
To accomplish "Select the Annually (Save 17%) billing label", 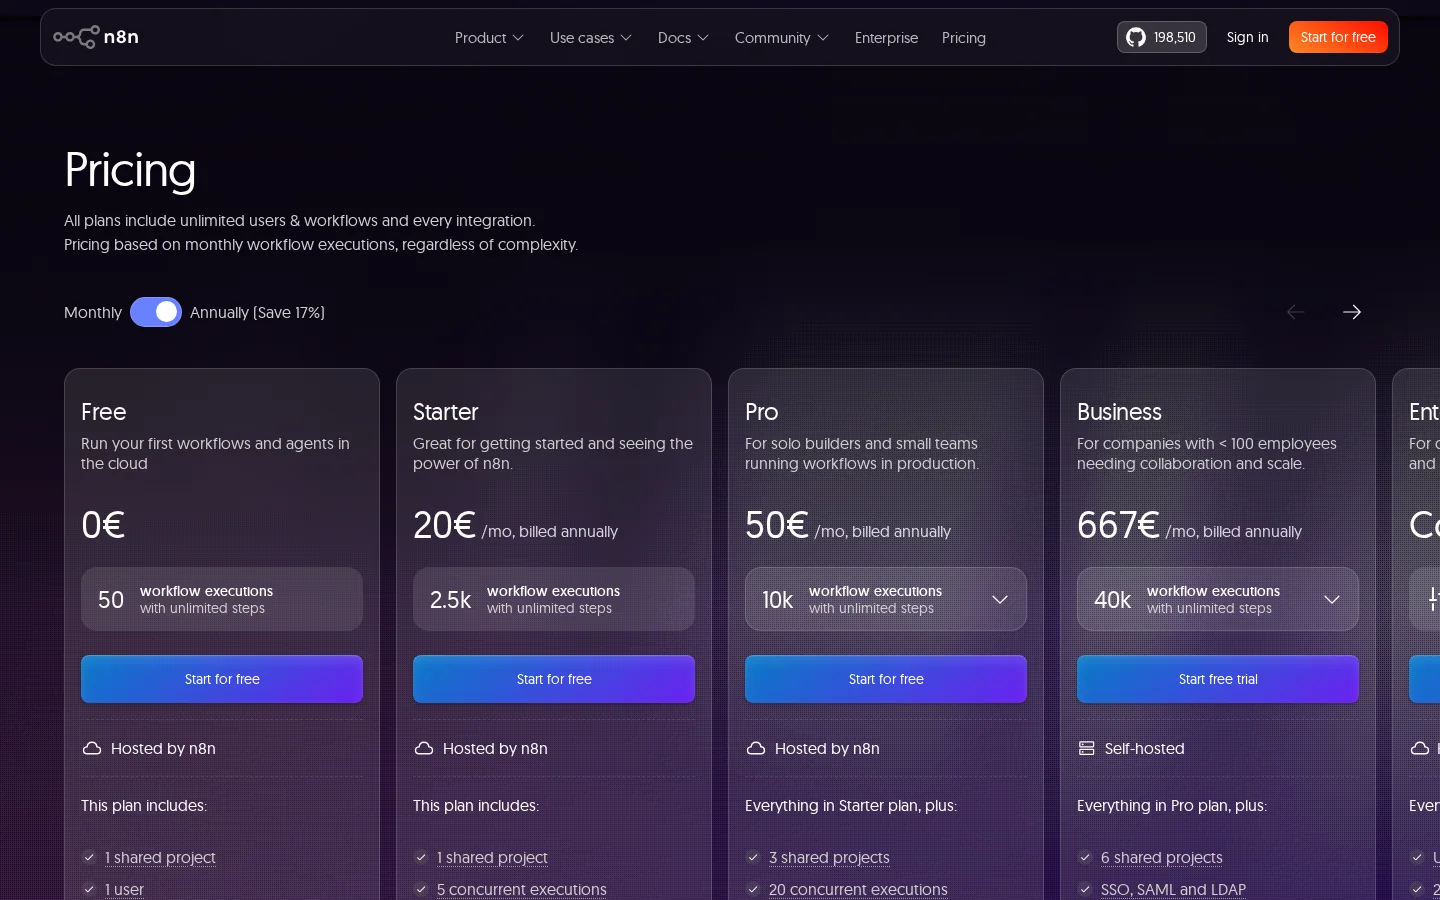I will pyautogui.click(x=257, y=312).
